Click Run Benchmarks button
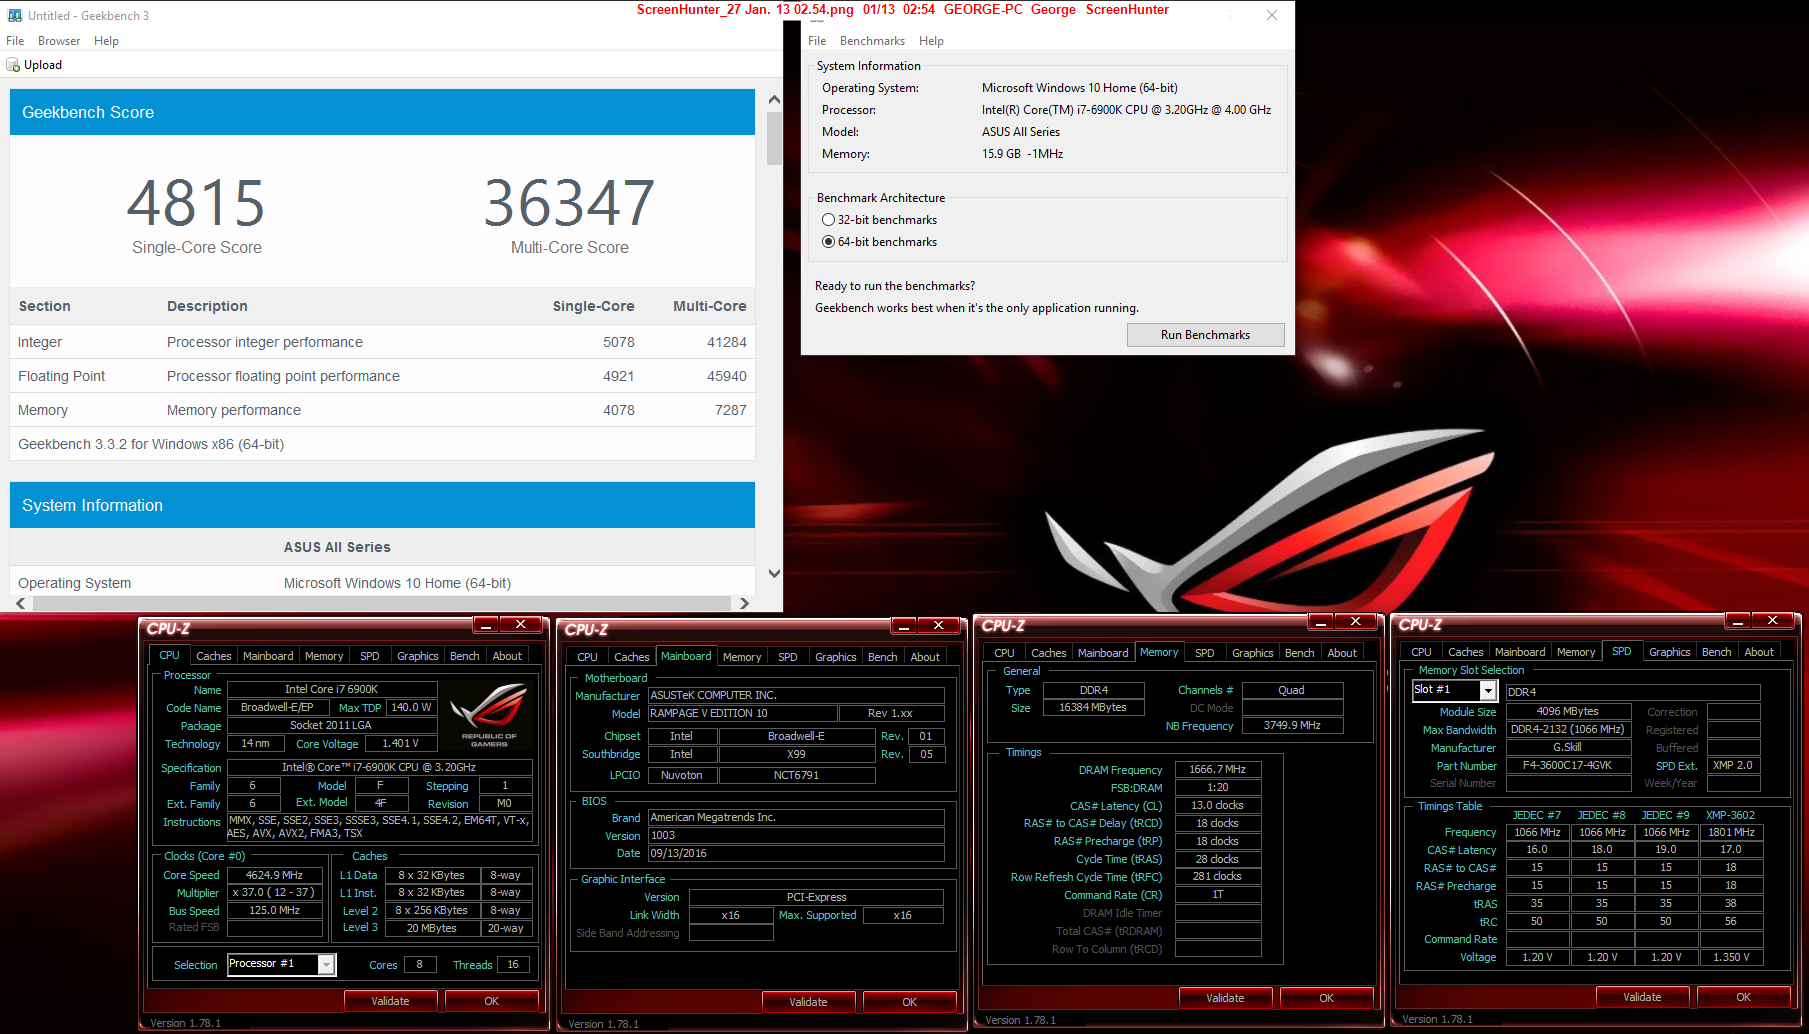This screenshot has height=1034, width=1809. point(1205,335)
